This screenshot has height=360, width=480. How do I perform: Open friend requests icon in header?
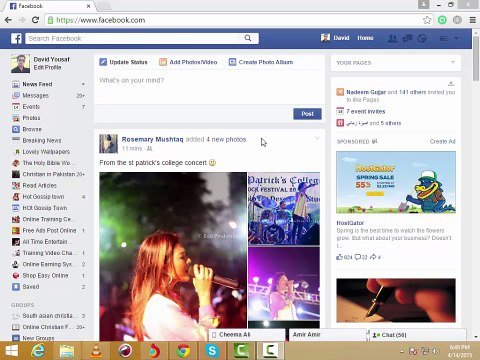click(x=393, y=38)
